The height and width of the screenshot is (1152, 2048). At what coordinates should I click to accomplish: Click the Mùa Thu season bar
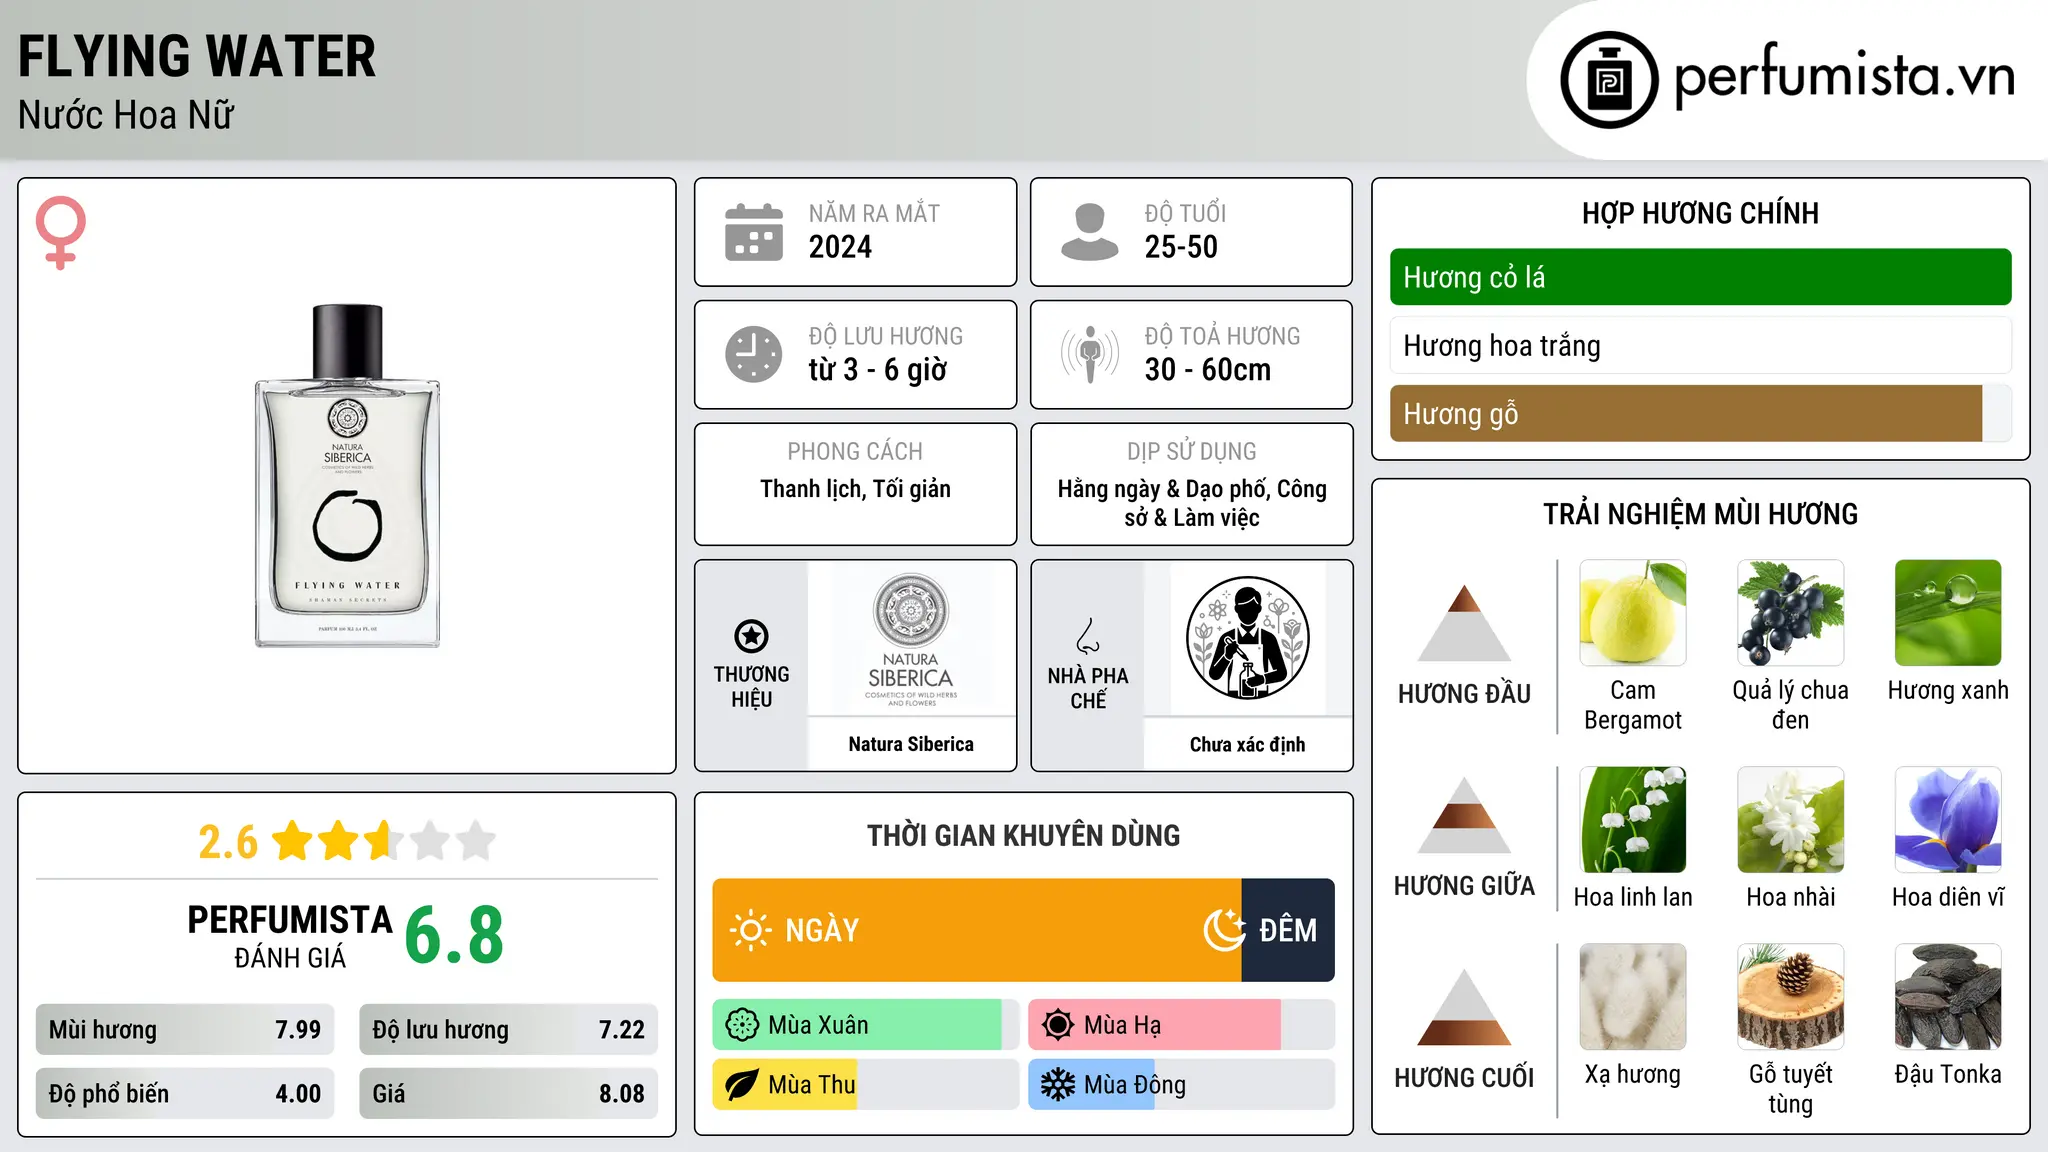click(865, 1085)
